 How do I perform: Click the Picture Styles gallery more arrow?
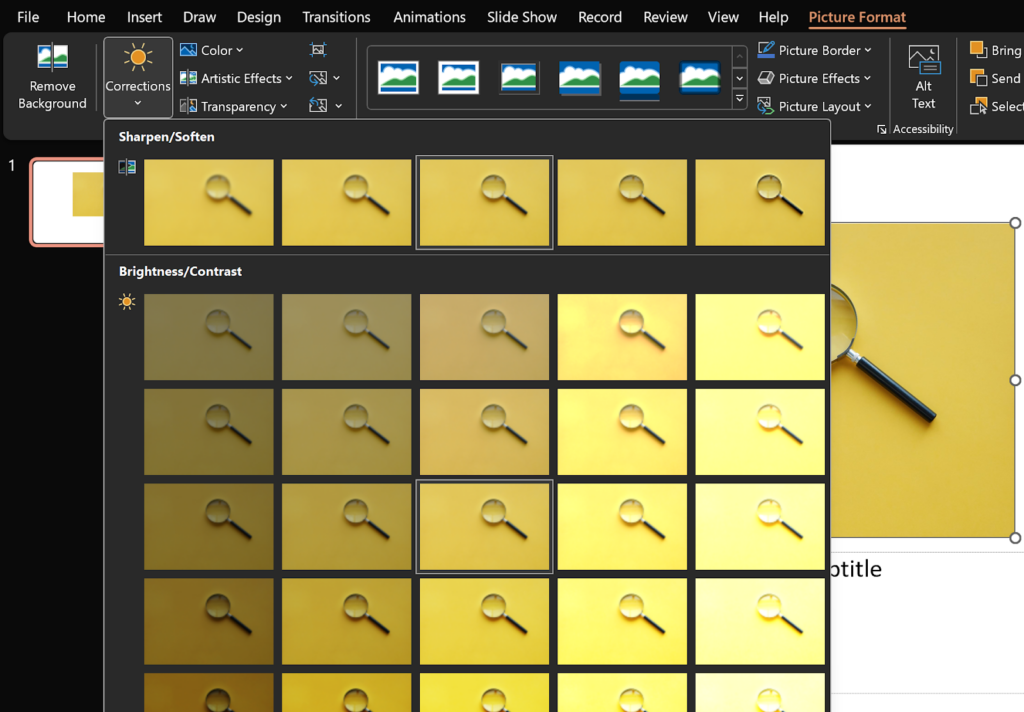click(x=739, y=97)
